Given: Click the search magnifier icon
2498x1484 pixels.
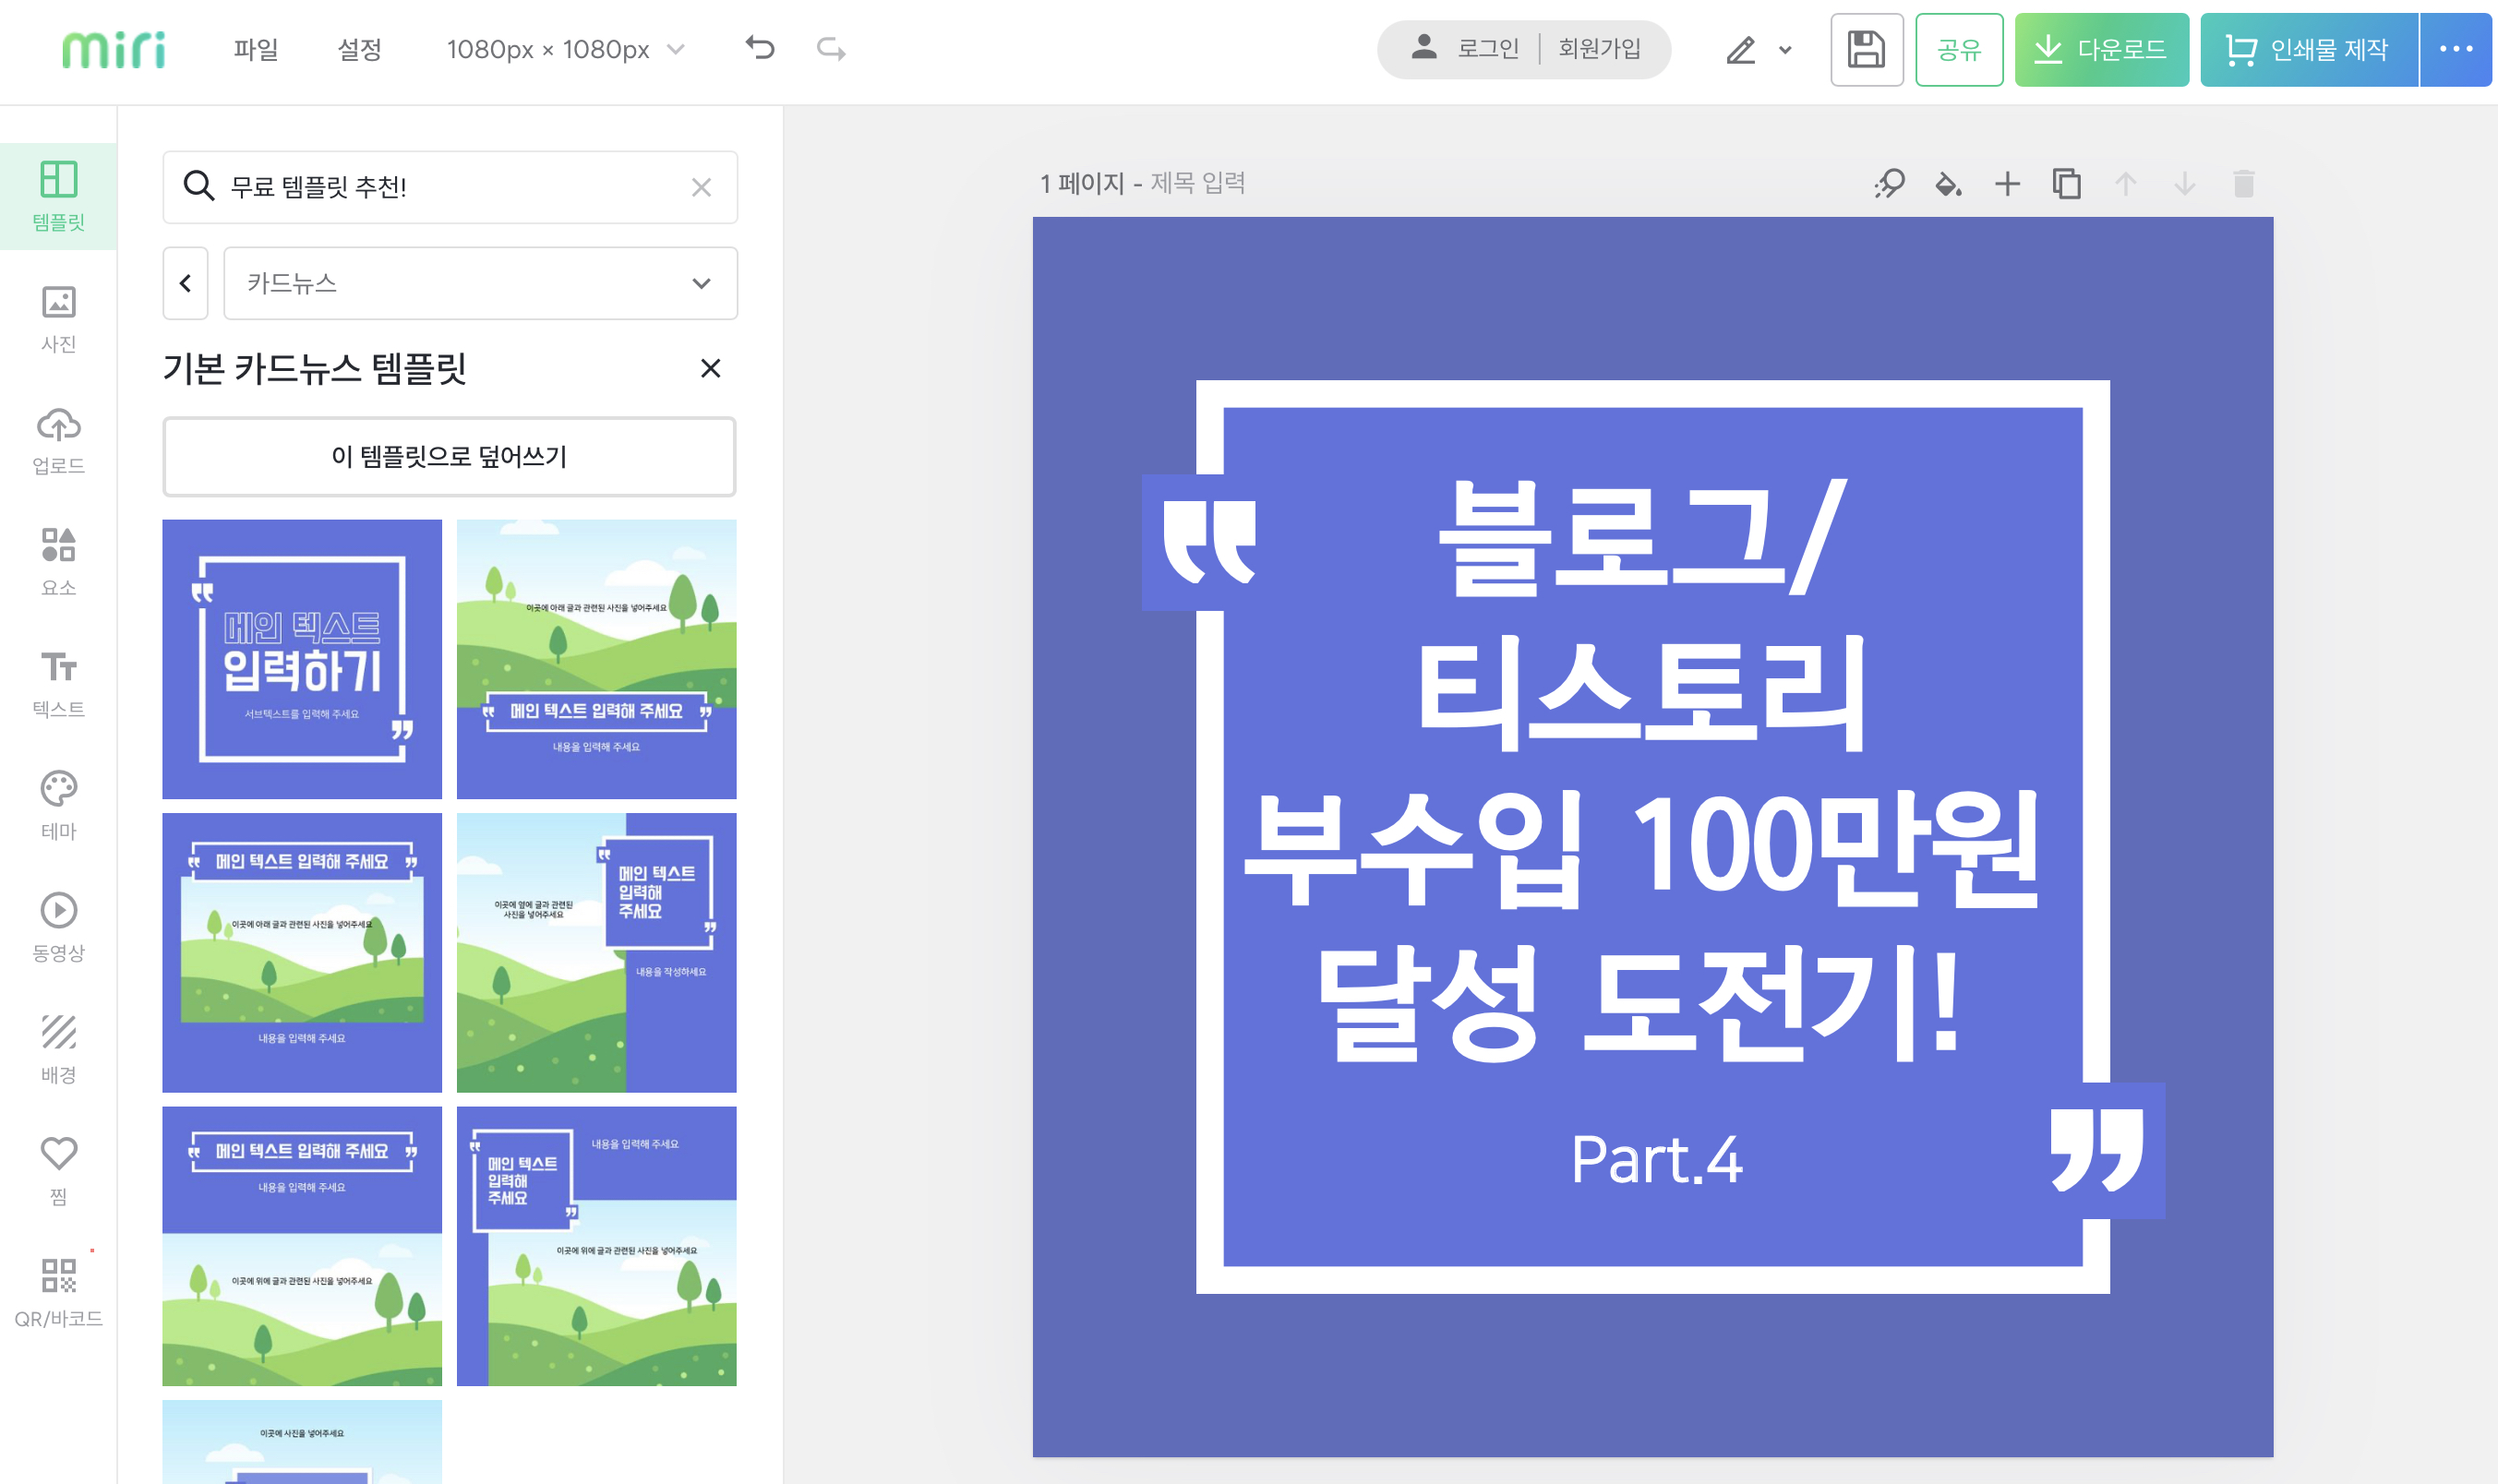Looking at the screenshot, I should (198, 186).
